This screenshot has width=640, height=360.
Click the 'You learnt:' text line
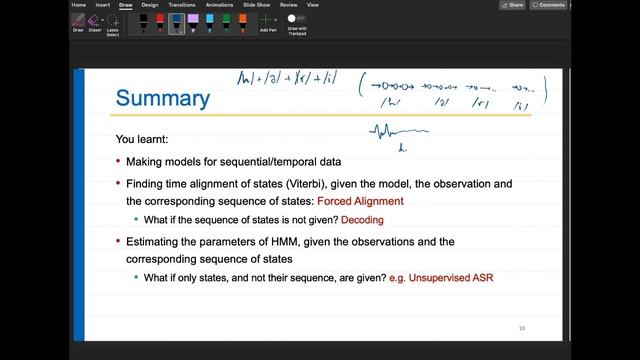point(142,139)
